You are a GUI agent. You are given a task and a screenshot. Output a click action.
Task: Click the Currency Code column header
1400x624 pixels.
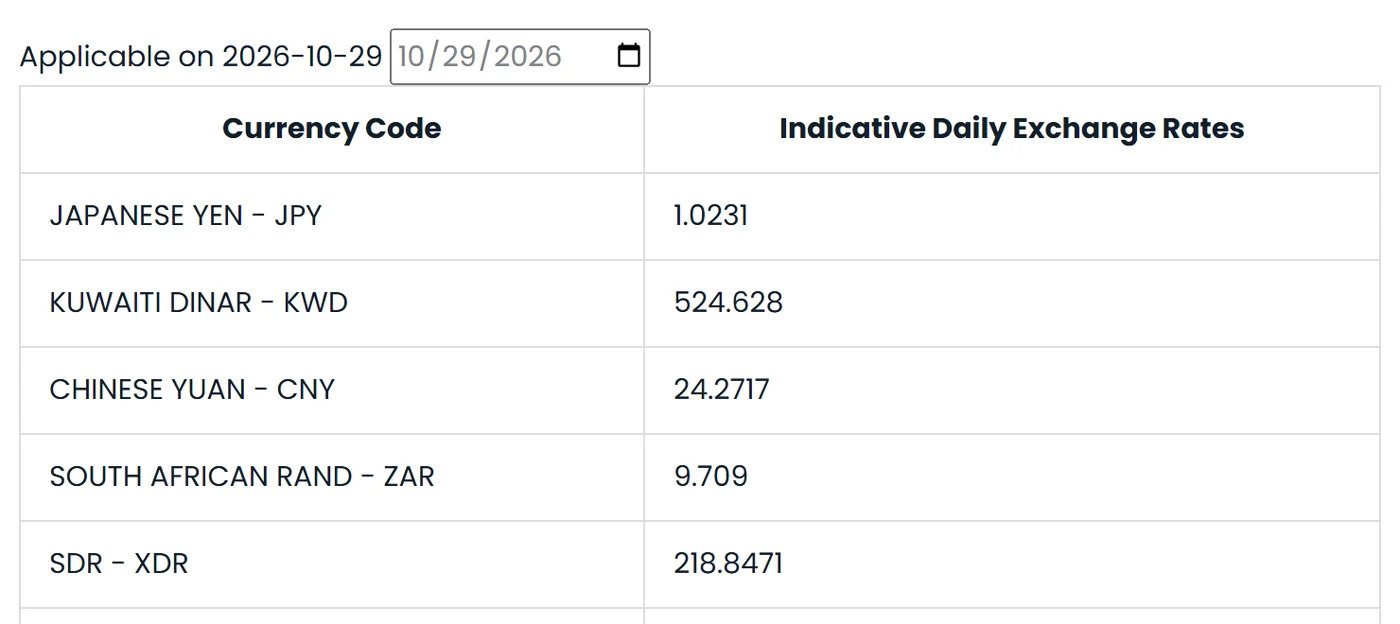(x=332, y=129)
